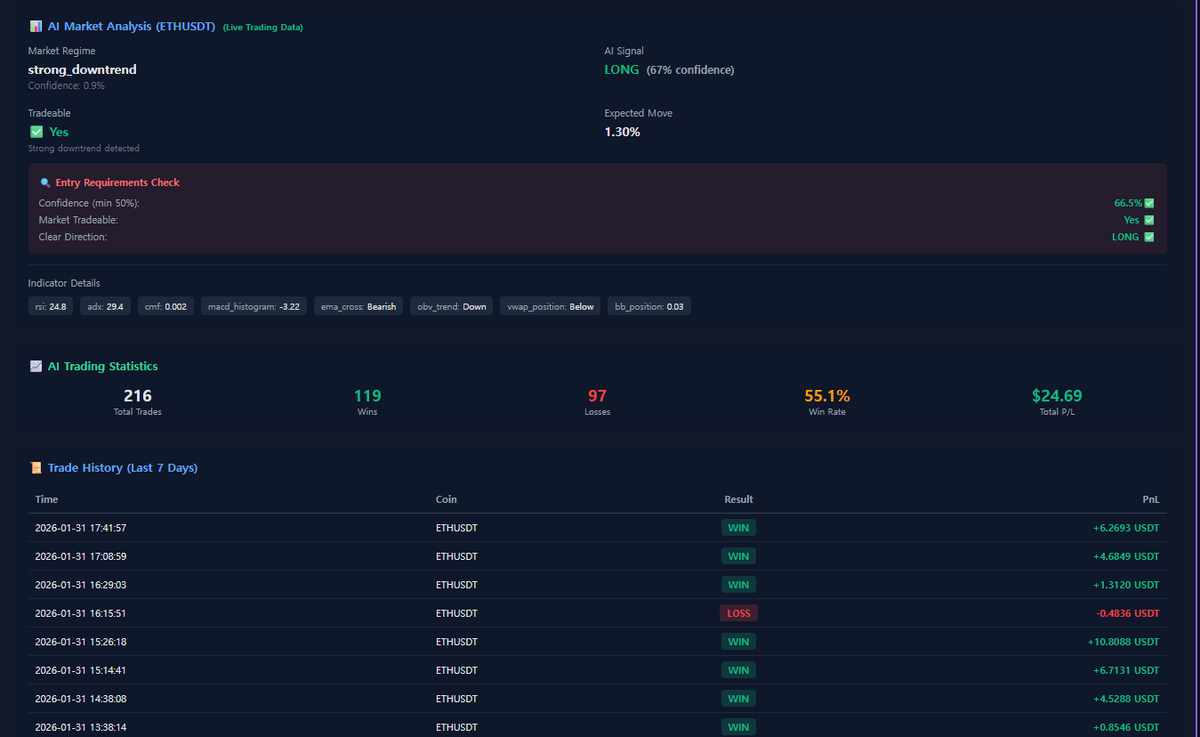Select the 2026-01-31 17:08:59 trade time
Viewport: 1200px width, 737px height.
(x=80, y=556)
